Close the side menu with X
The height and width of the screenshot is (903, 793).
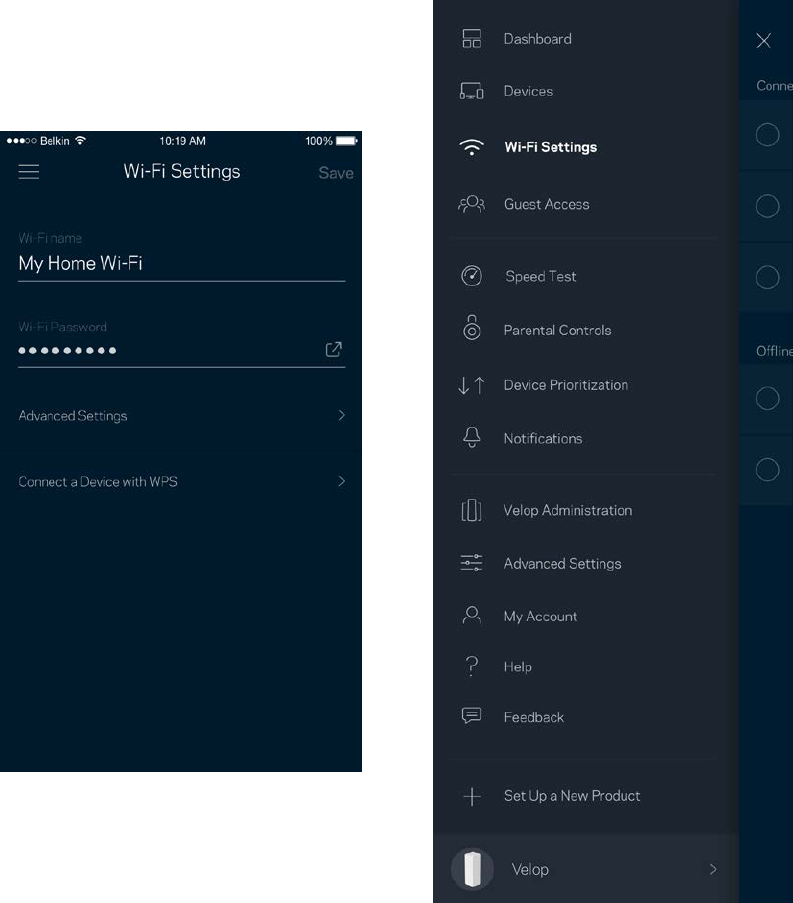pos(764,40)
